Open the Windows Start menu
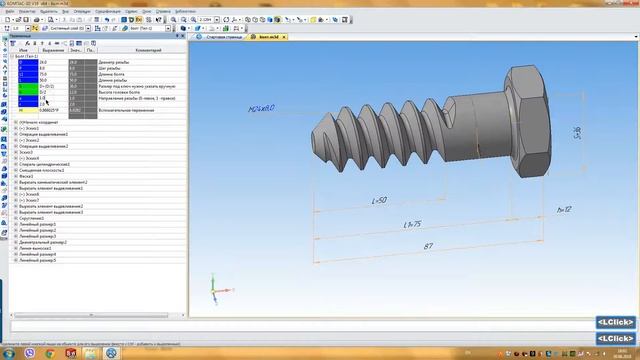This screenshot has height=360, width=640. 9,353
